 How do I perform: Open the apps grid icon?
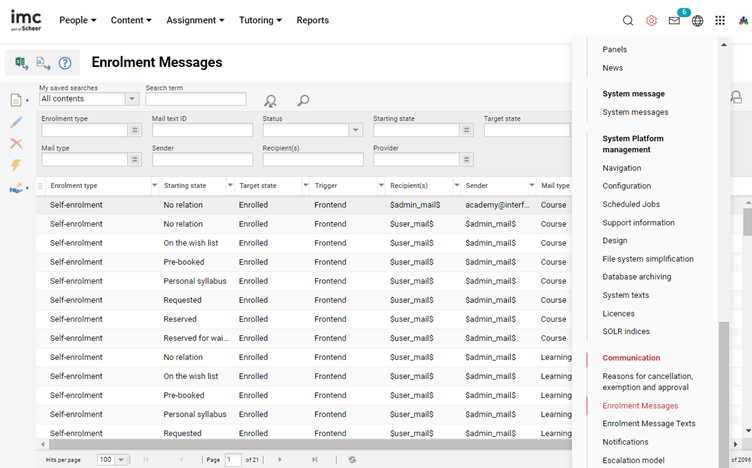[720, 20]
